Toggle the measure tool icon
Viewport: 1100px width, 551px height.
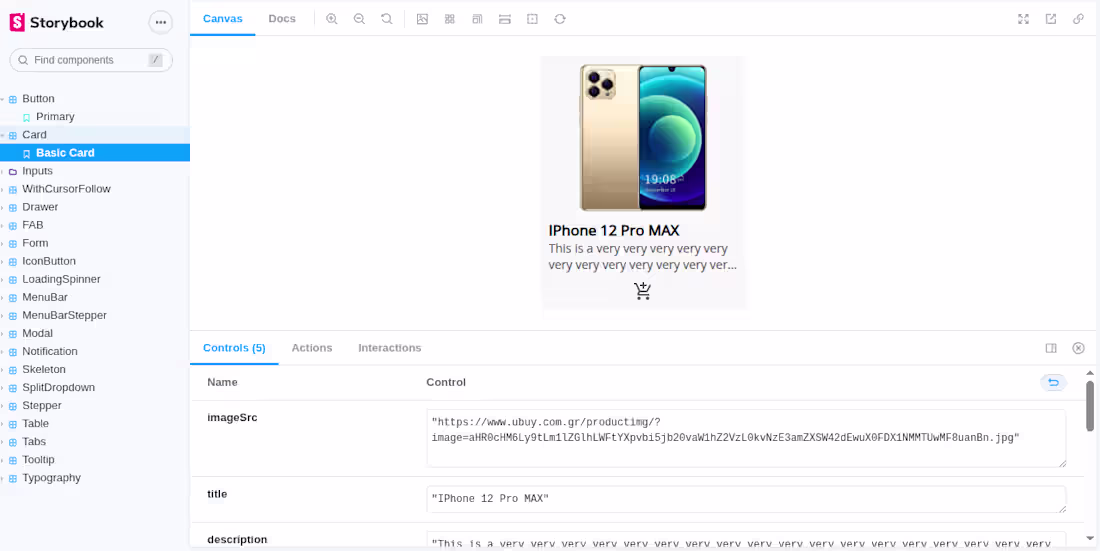[504, 19]
